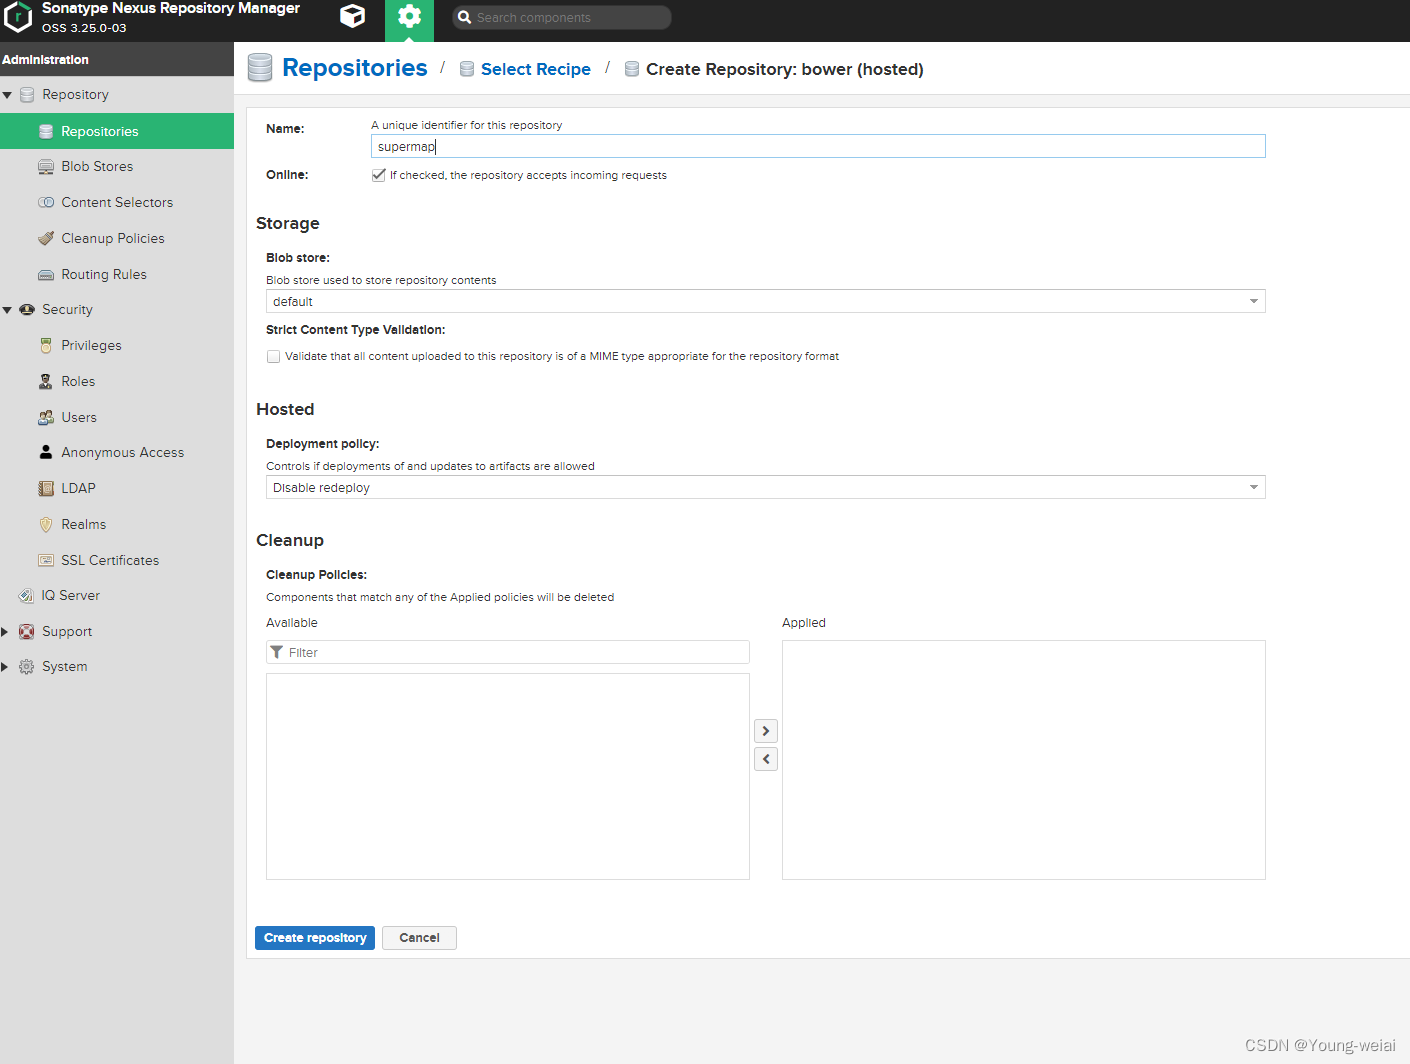Image resolution: width=1410 pixels, height=1064 pixels.
Task: Click the large Repositories database breadcrumb icon
Action: [260, 67]
